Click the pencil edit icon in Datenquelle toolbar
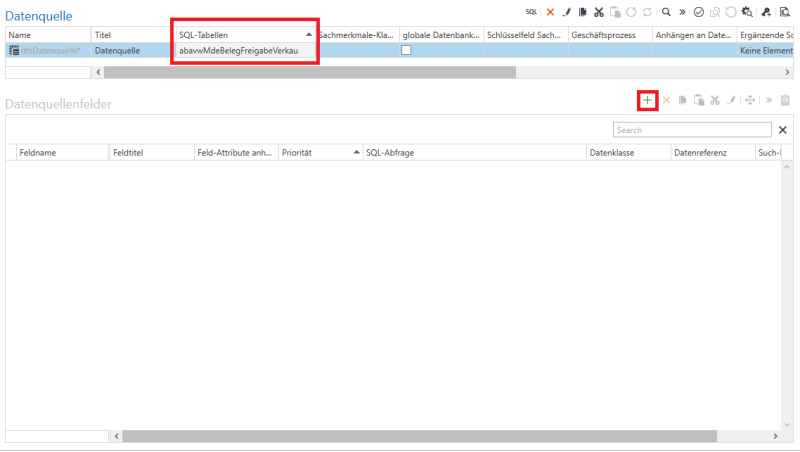 coord(566,12)
